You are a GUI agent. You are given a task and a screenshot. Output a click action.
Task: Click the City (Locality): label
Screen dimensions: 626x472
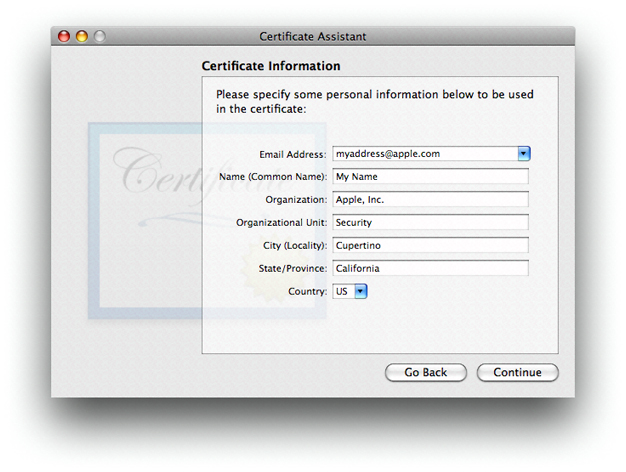point(295,246)
